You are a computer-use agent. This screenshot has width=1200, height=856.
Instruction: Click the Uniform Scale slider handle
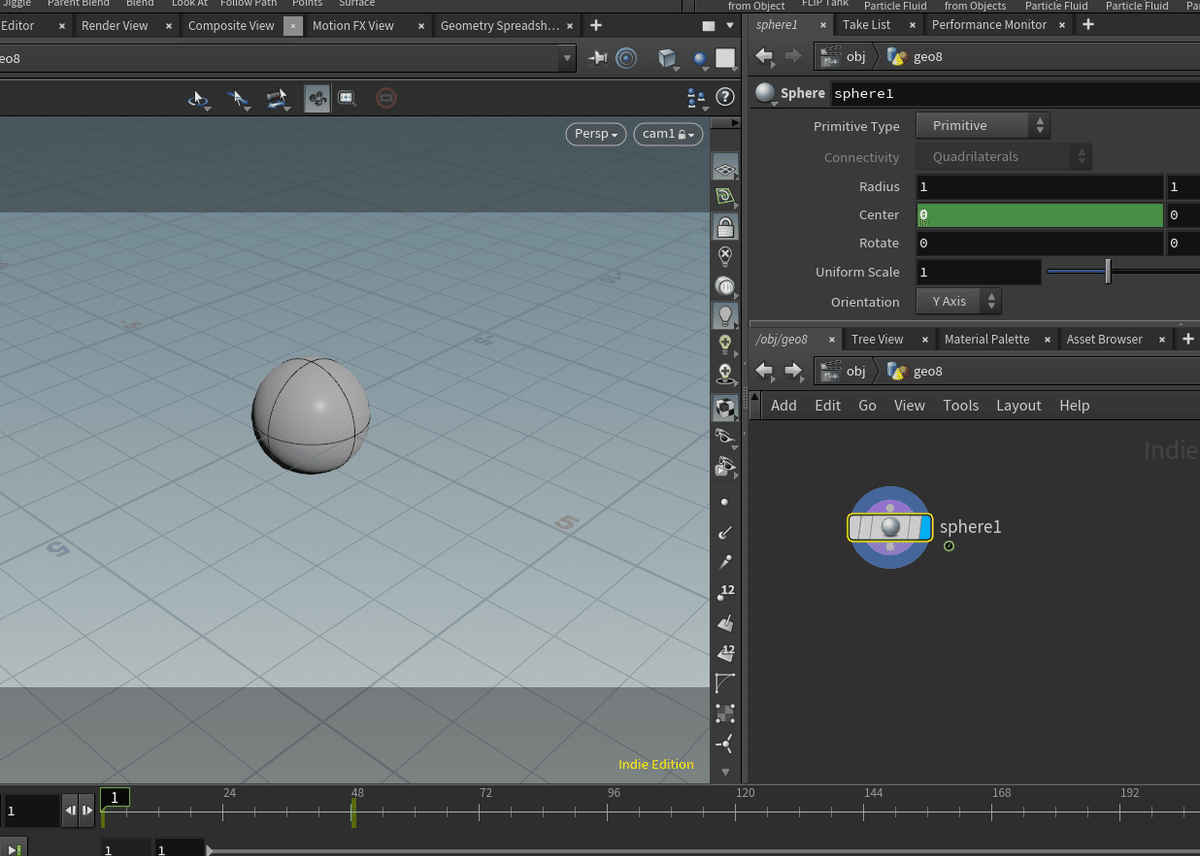pyautogui.click(x=1108, y=272)
